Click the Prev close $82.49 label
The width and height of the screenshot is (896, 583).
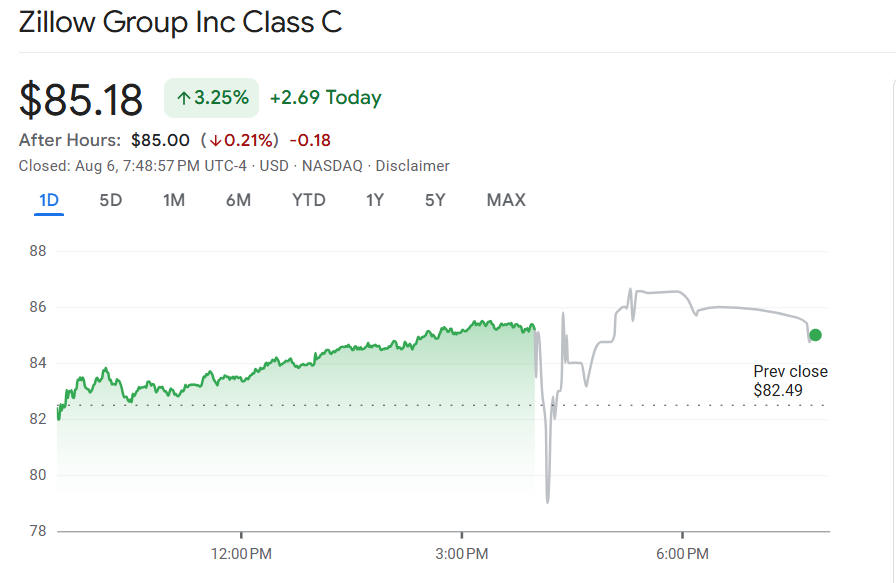point(790,381)
